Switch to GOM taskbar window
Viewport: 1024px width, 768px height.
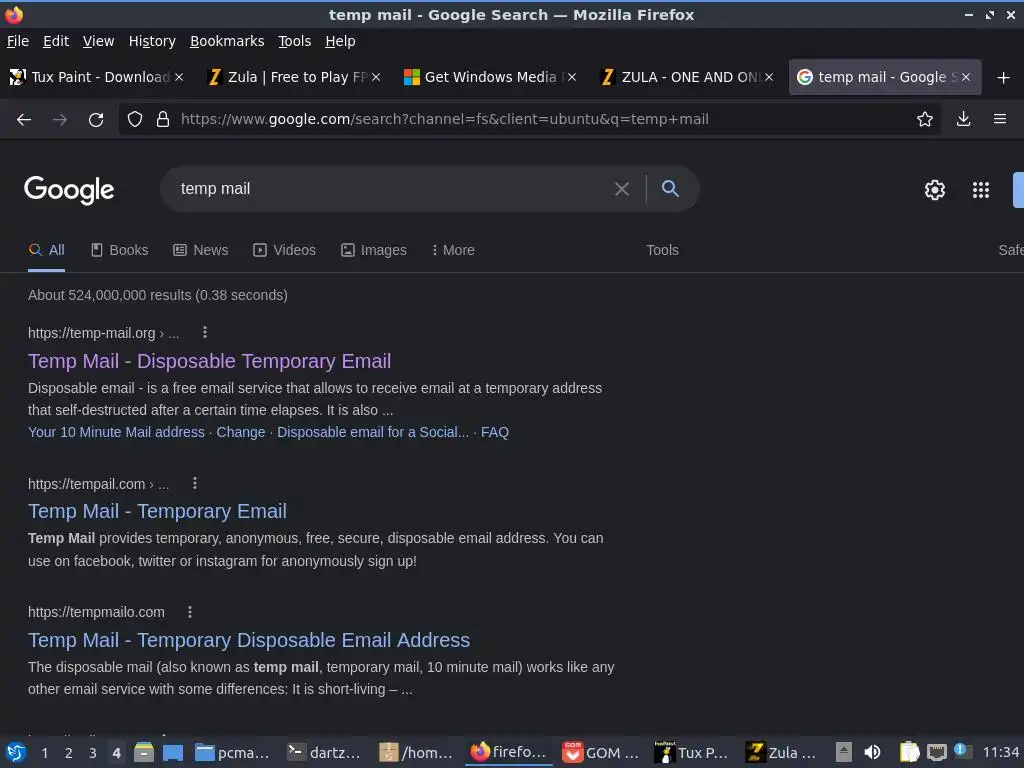tap(601, 752)
